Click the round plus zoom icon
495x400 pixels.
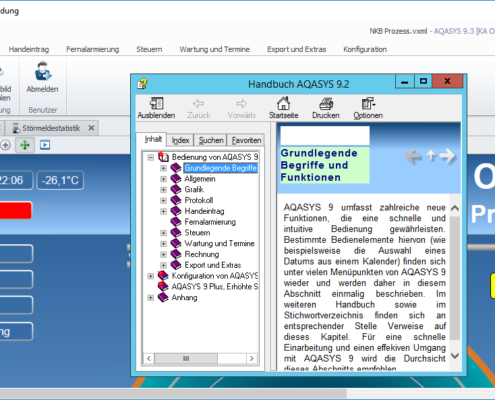point(6,145)
